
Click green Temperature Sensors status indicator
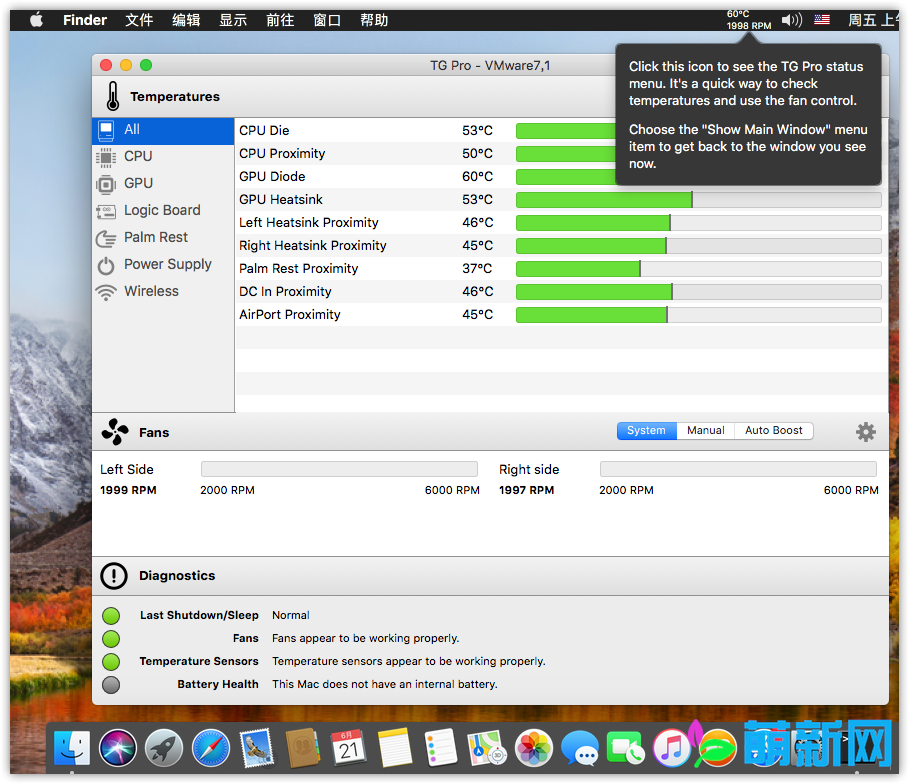111,662
